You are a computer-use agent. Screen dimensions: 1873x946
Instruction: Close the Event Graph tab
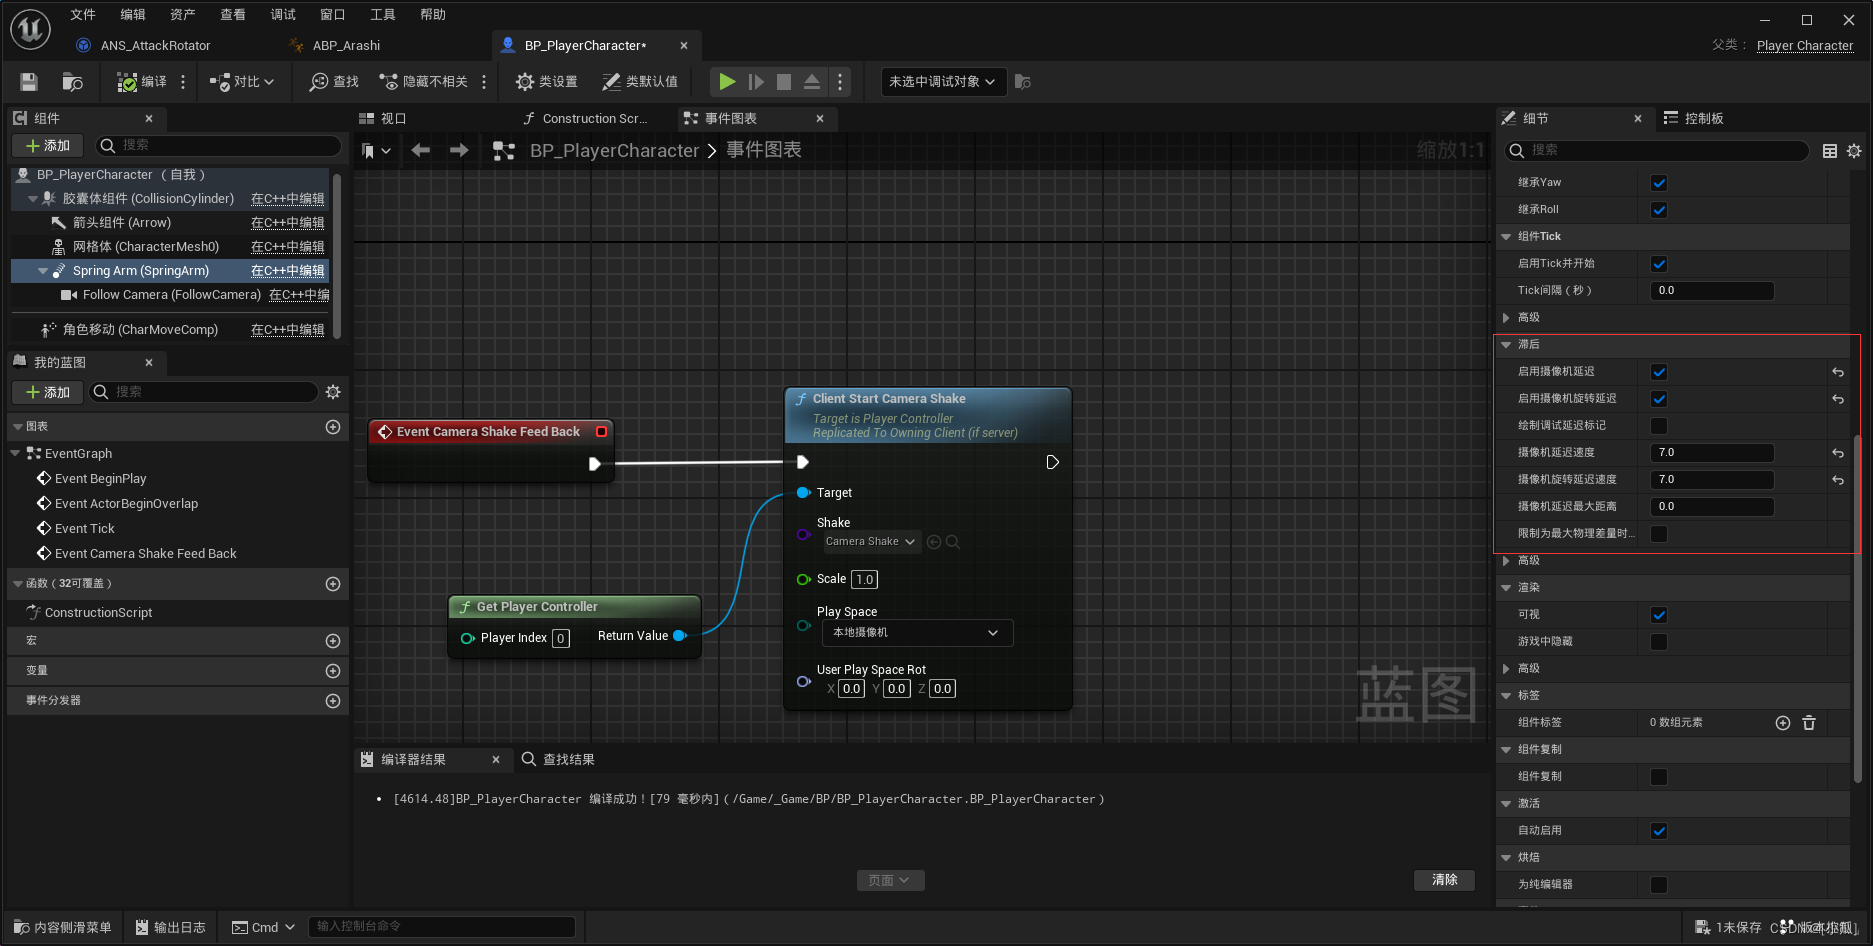tap(820, 119)
